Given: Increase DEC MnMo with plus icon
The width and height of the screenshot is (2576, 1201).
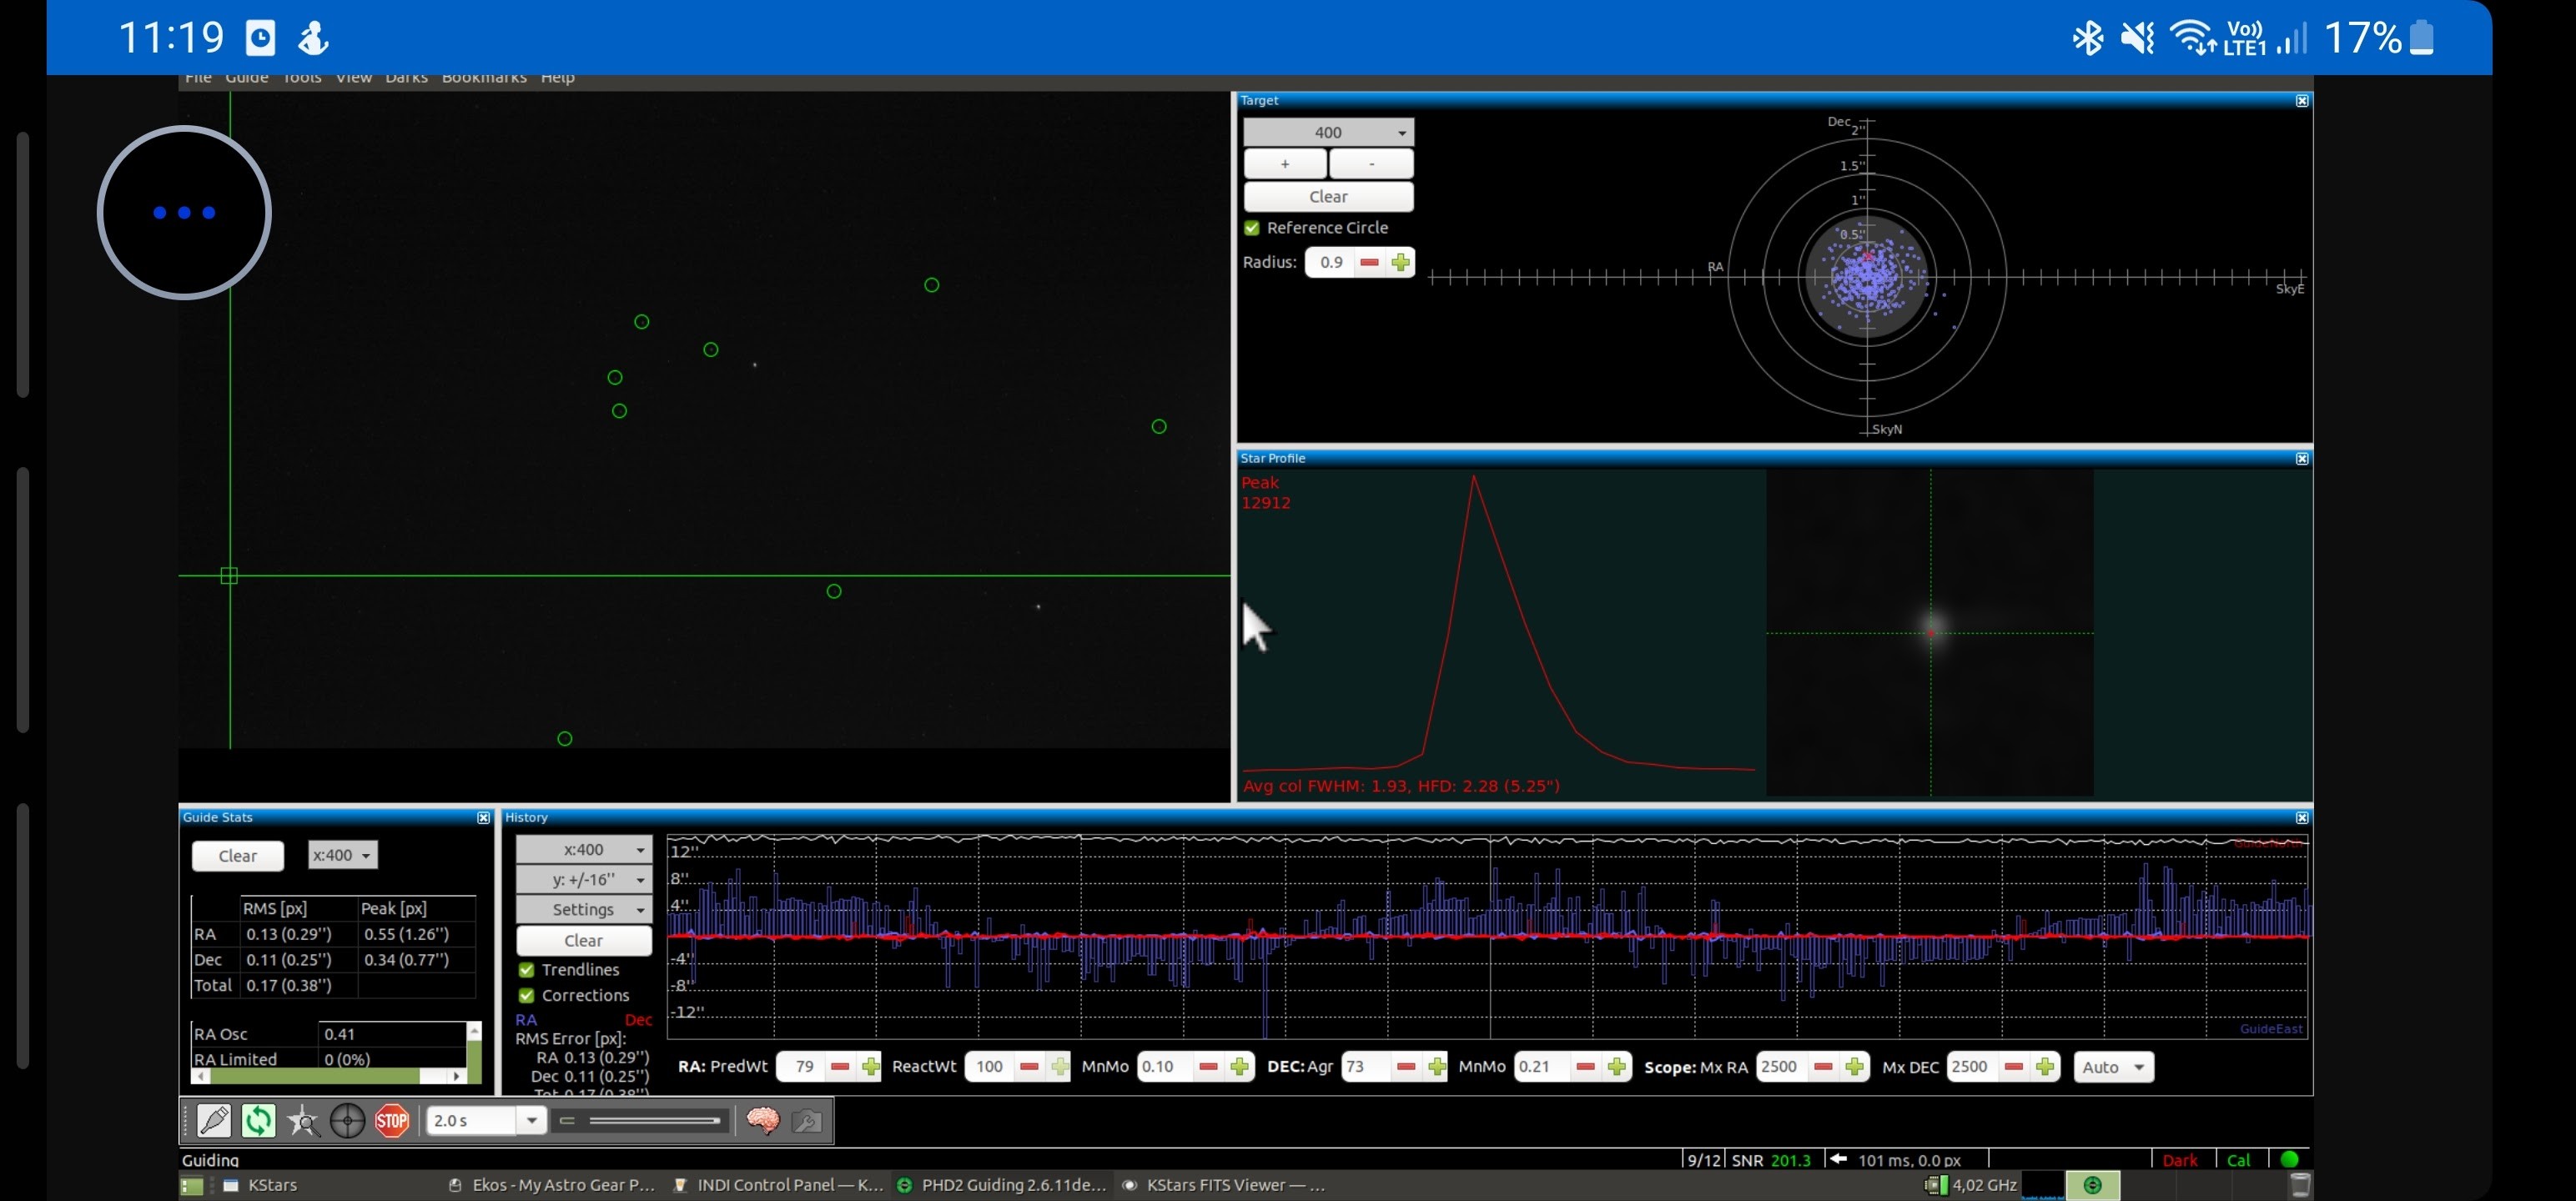Looking at the screenshot, I should click(1616, 1067).
